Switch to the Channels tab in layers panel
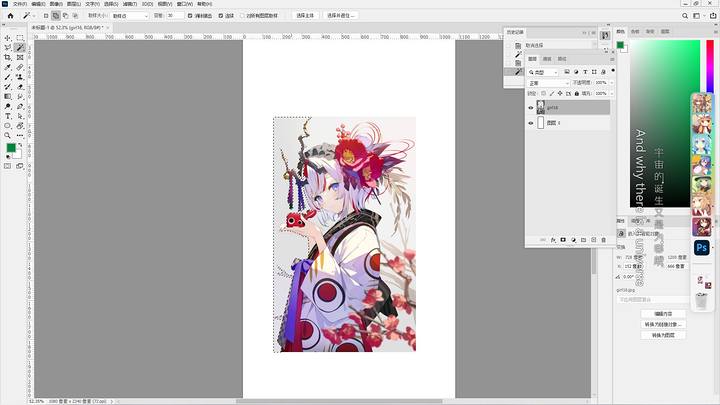The width and height of the screenshot is (720, 405). 547,59
